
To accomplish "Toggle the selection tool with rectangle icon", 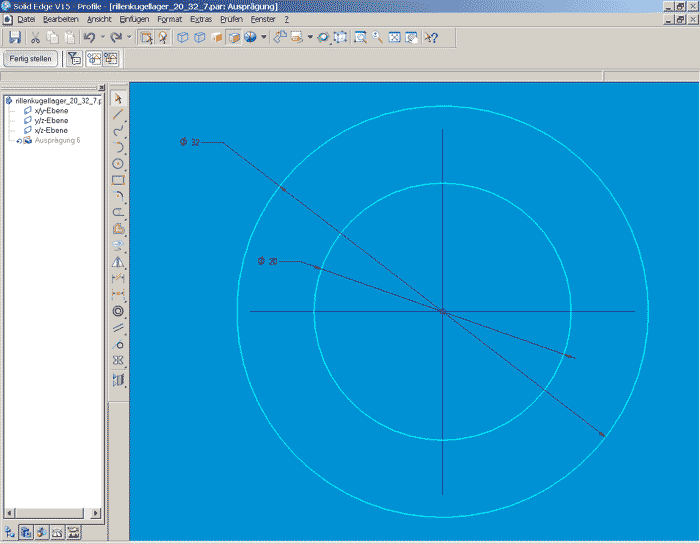I will [x=146, y=37].
